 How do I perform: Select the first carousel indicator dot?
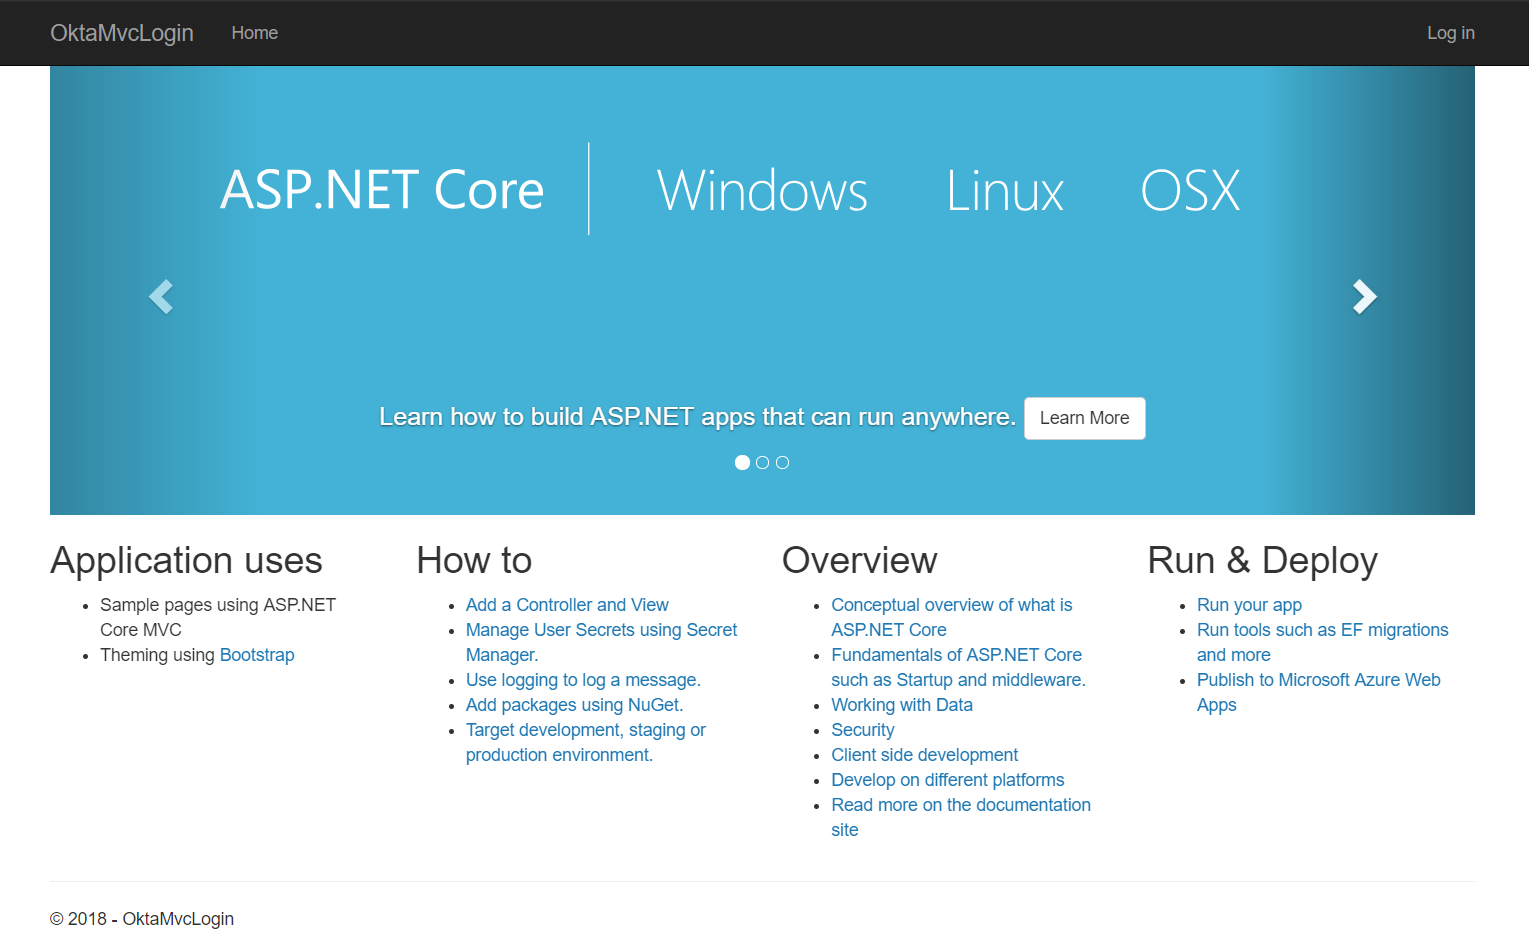pos(742,462)
